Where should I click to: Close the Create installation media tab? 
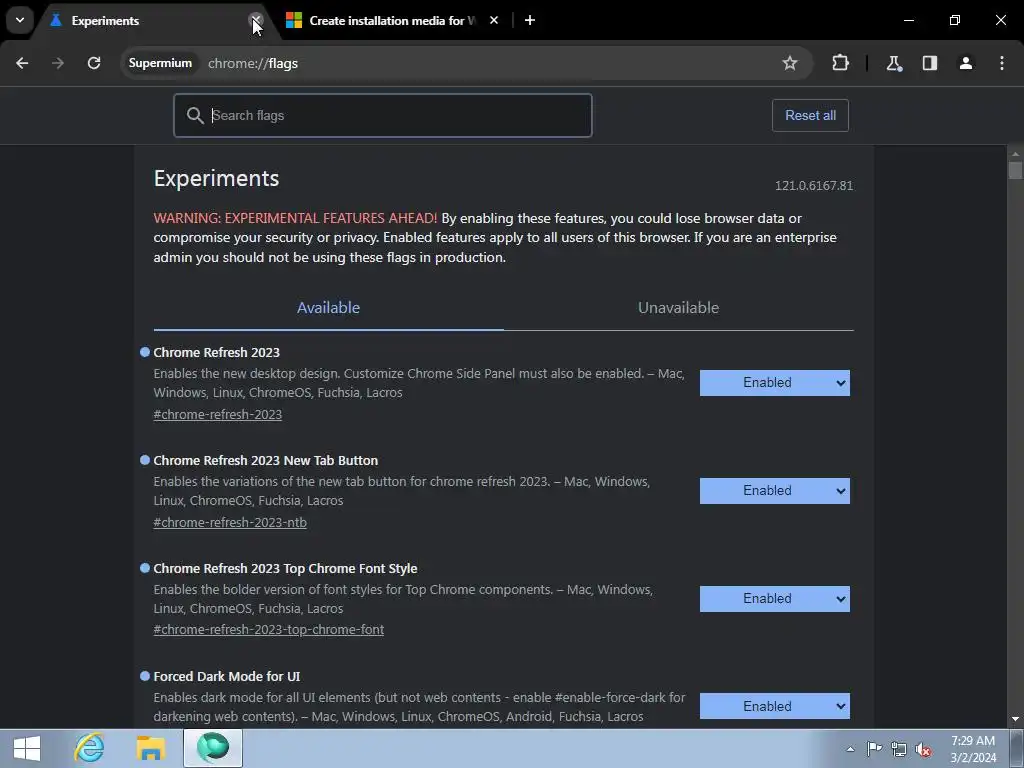pyautogui.click(x=494, y=20)
